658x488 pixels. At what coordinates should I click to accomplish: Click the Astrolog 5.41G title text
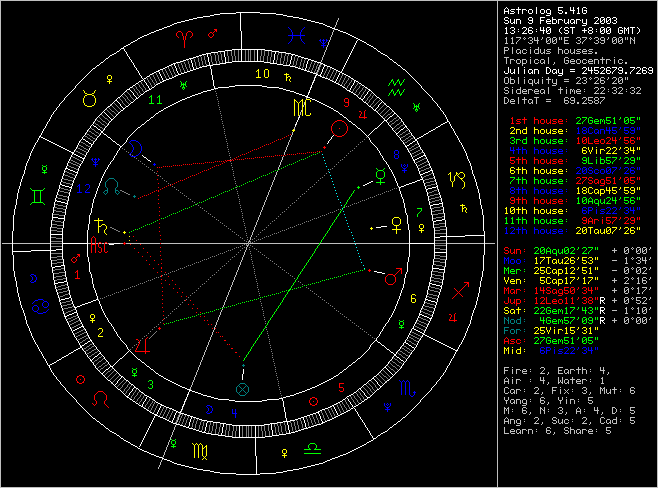(x=539, y=8)
